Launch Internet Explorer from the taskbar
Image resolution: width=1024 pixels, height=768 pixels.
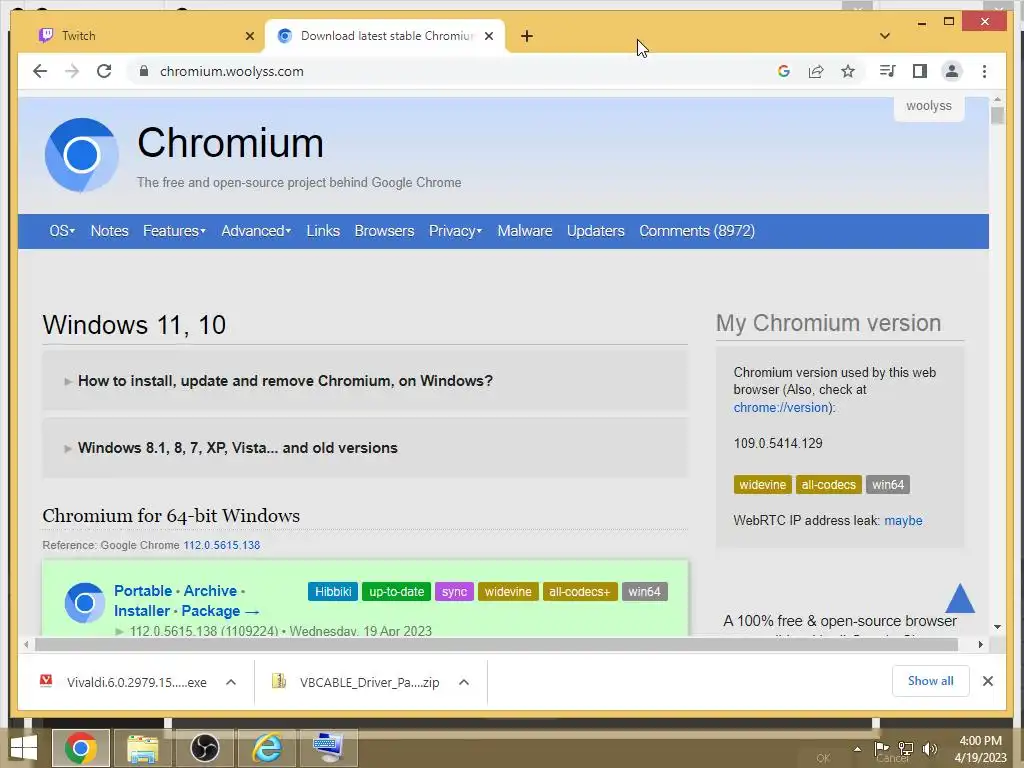tap(266, 748)
